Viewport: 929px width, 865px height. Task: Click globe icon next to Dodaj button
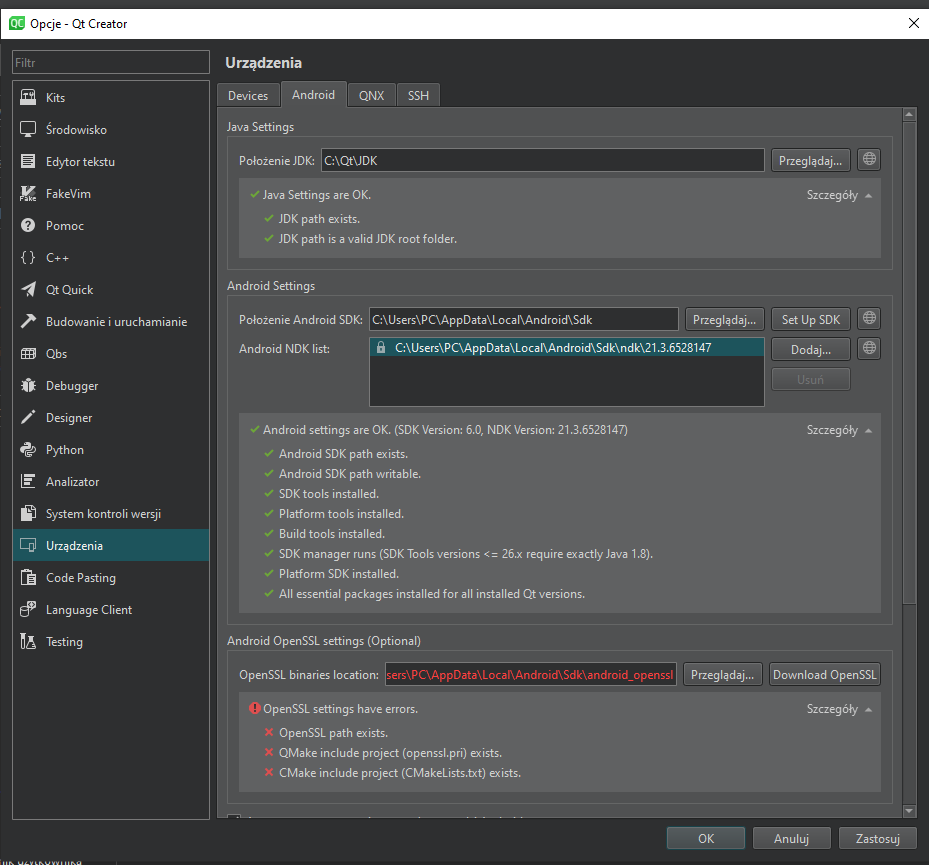pyautogui.click(x=869, y=348)
